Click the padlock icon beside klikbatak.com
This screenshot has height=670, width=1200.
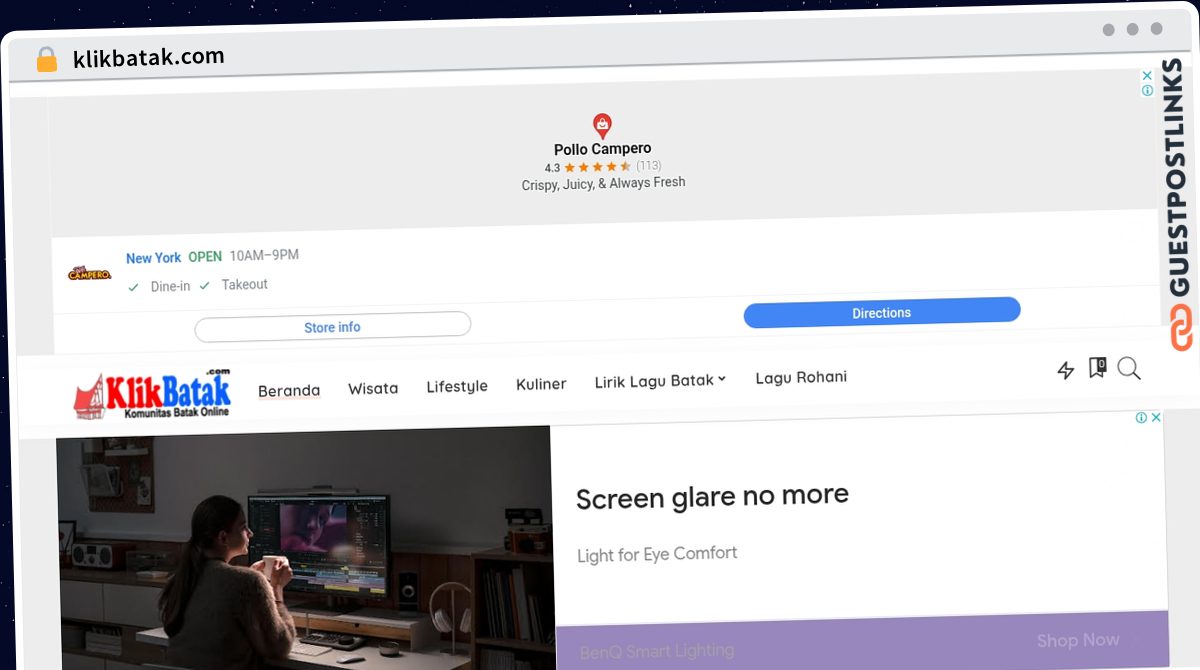46,59
